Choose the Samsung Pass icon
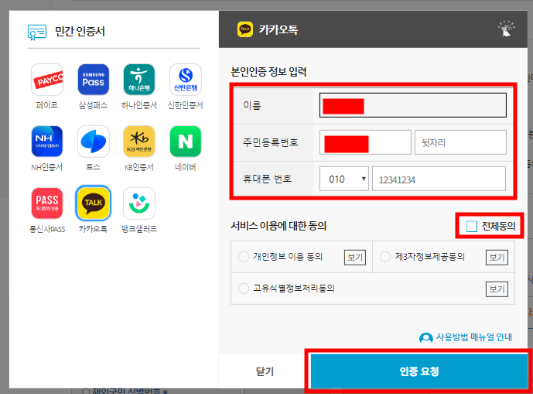The height and width of the screenshot is (394, 533). (93, 80)
